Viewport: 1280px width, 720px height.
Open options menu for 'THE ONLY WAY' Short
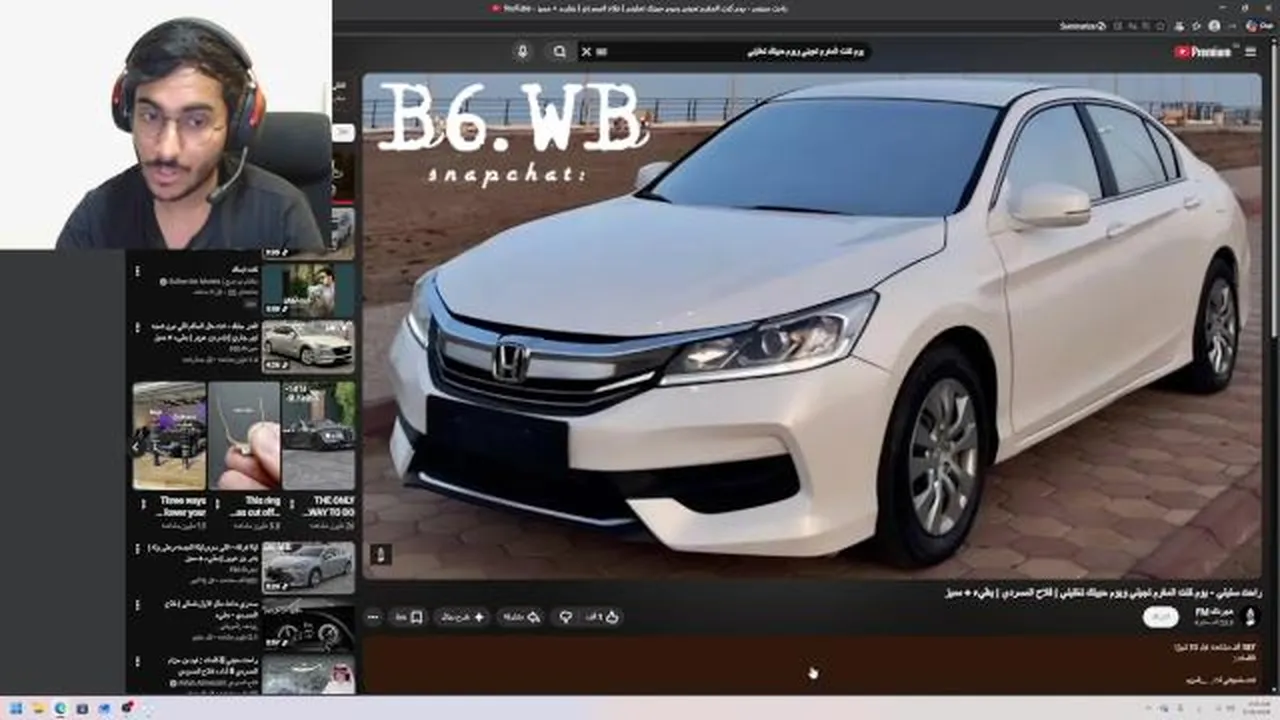pyautogui.click(x=291, y=503)
